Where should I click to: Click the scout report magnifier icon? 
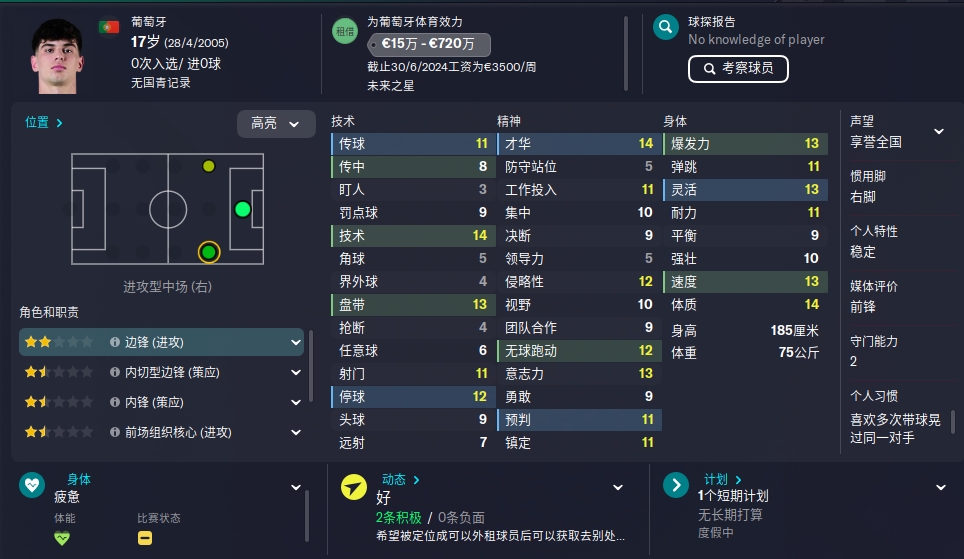(x=665, y=27)
